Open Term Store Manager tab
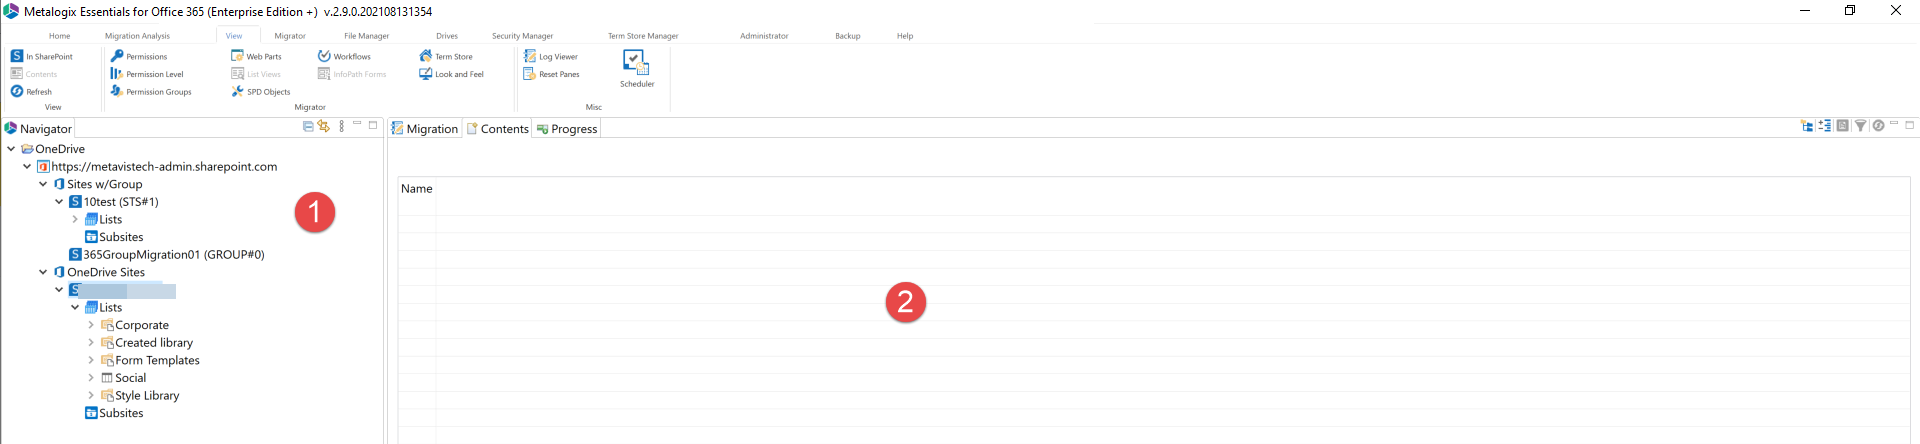 (x=643, y=36)
